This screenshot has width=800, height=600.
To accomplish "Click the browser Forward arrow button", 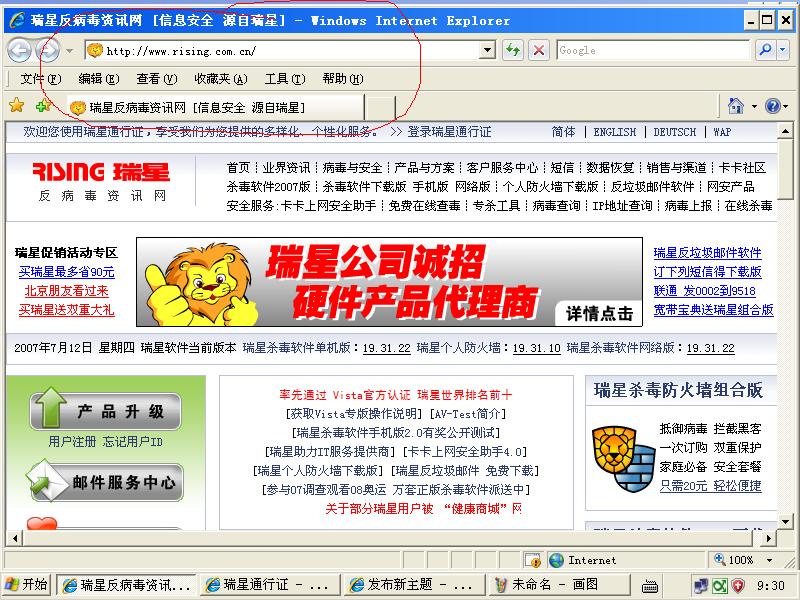I will click(47, 50).
